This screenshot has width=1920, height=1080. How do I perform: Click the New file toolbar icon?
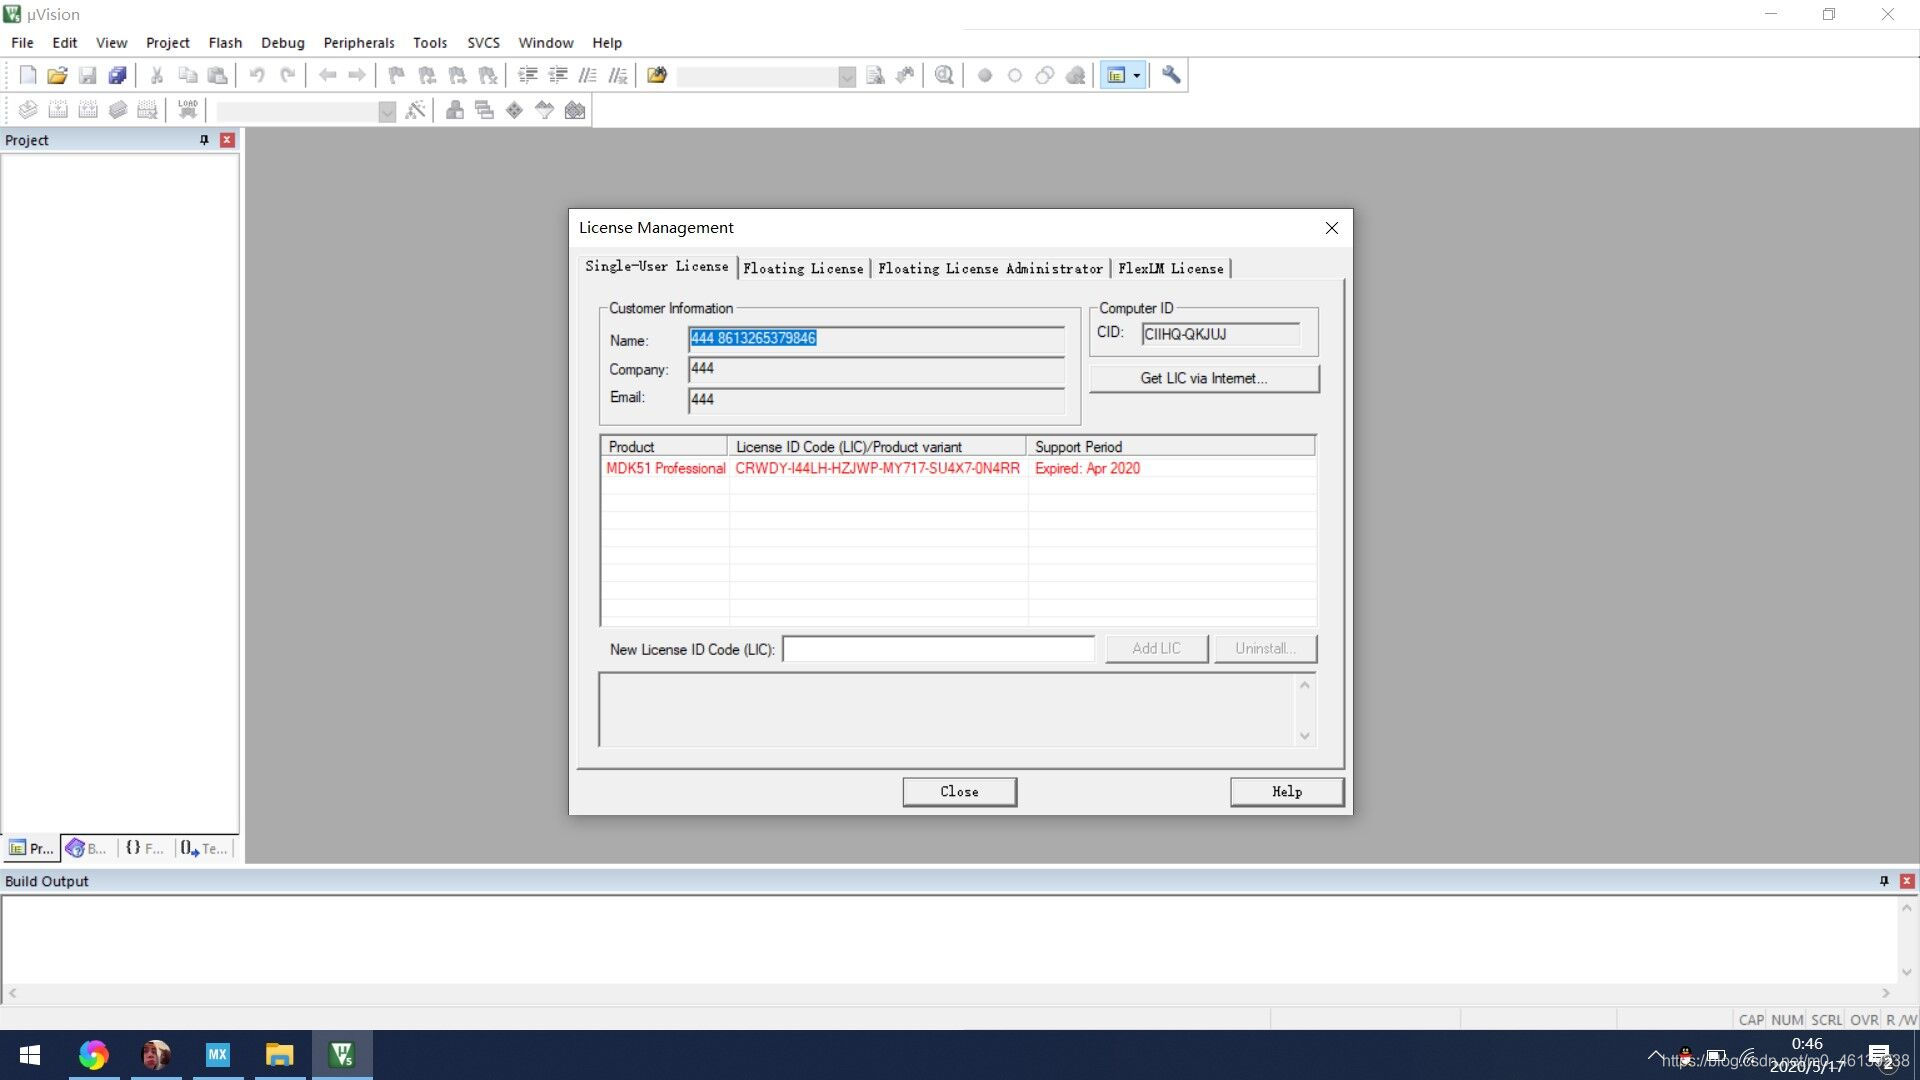[x=28, y=75]
